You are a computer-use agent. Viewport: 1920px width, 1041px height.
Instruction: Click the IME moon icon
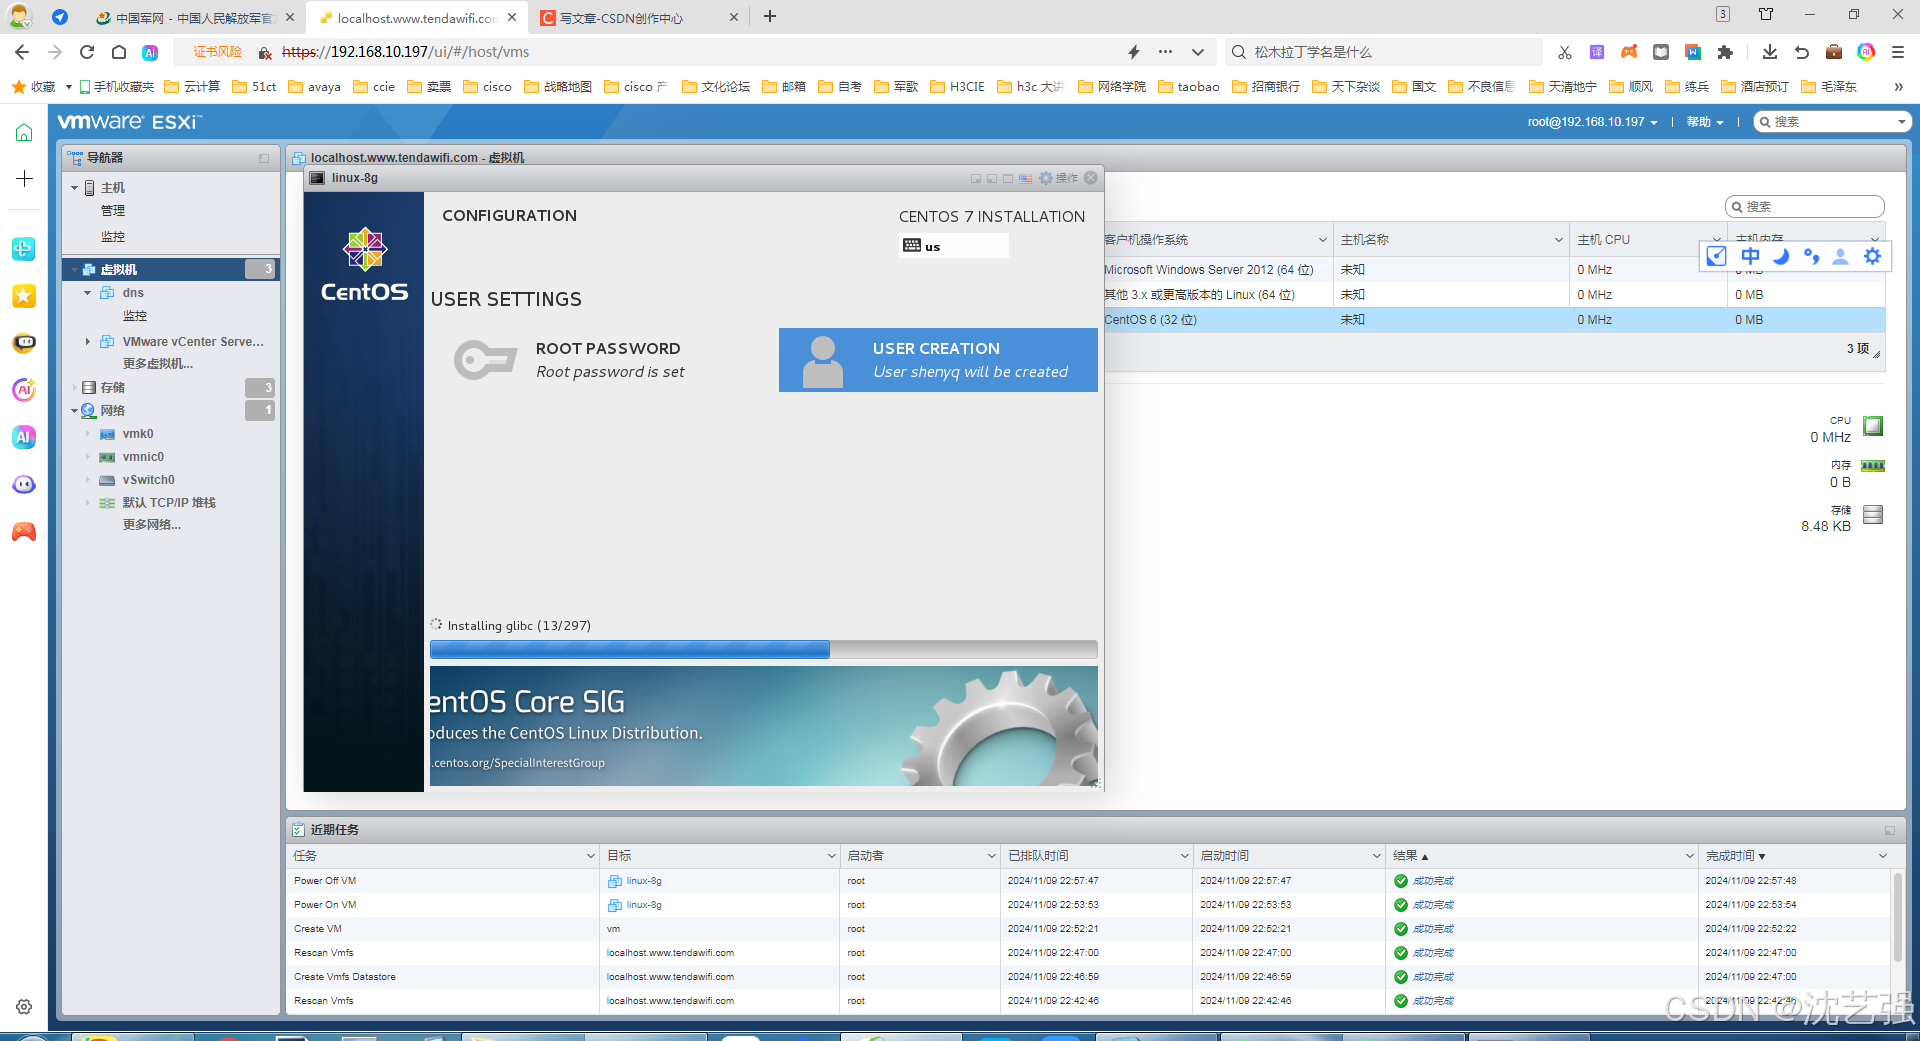[x=1780, y=256]
